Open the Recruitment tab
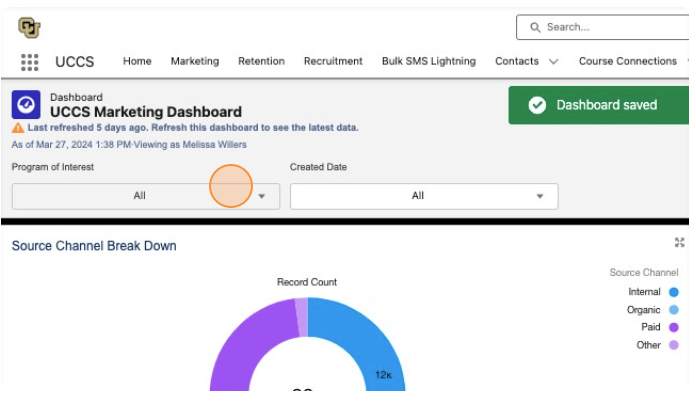The image size is (696, 401). (333, 61)
